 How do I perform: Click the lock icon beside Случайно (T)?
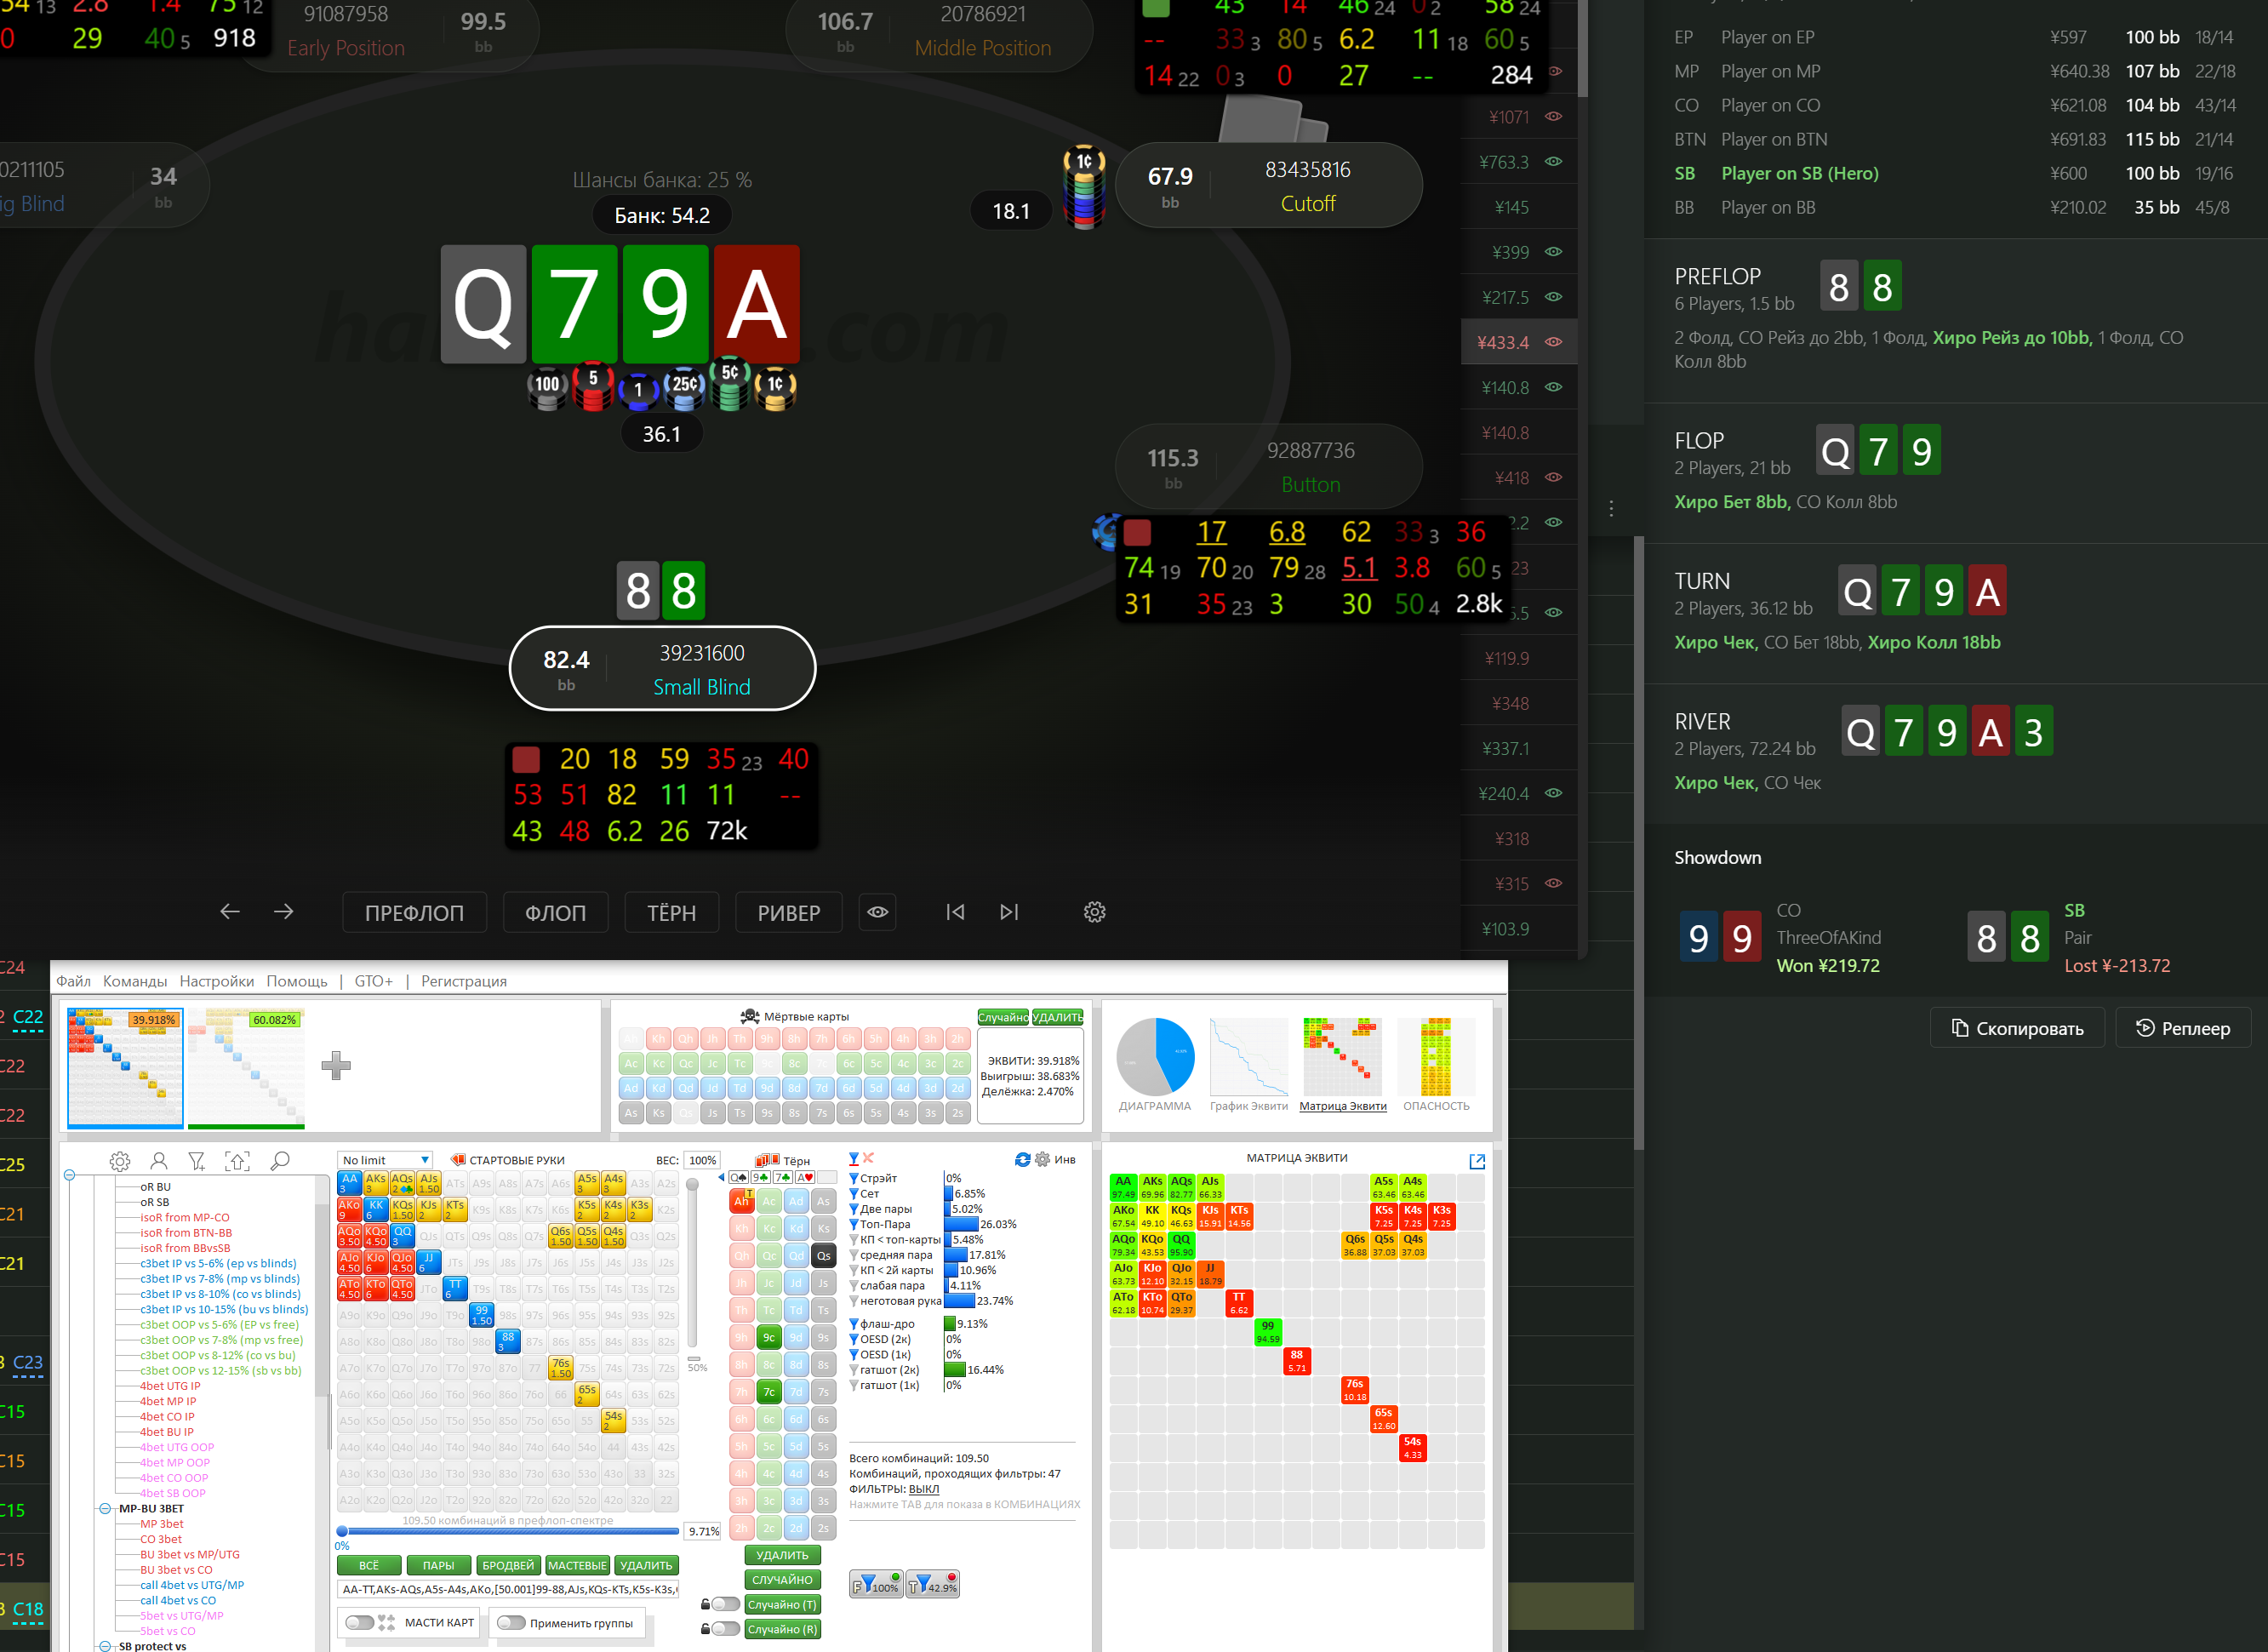pyautogui.click(x=705, y=1604)
